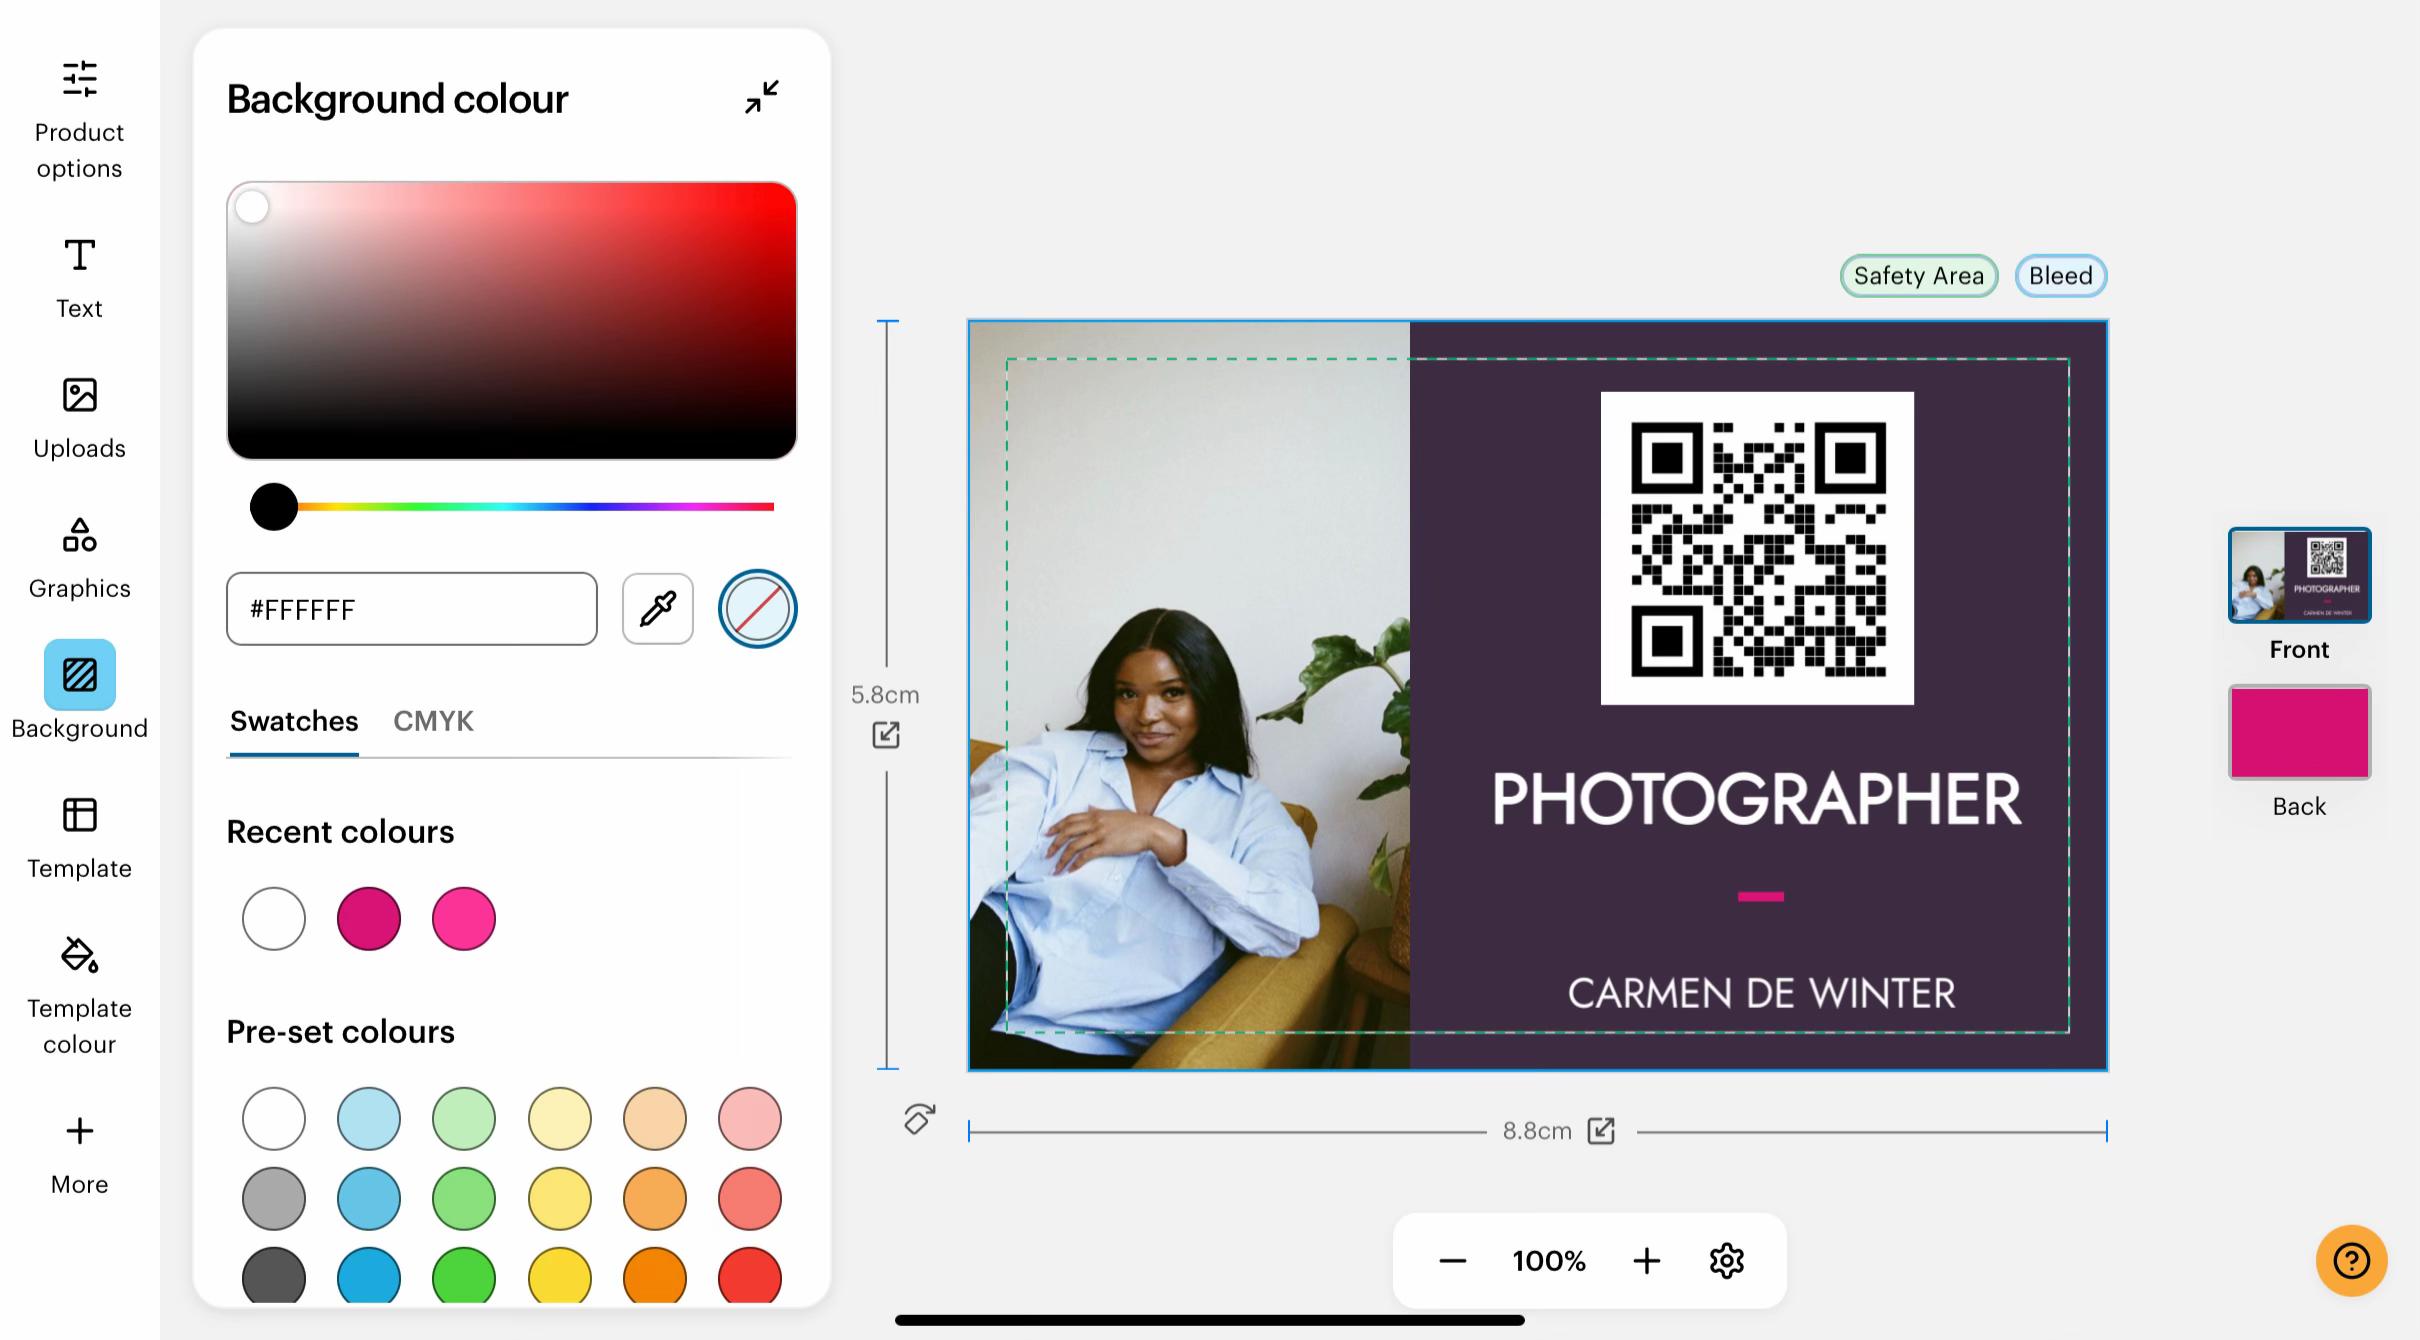
Task: Open the Uploads panel
Action: (79, 419)
